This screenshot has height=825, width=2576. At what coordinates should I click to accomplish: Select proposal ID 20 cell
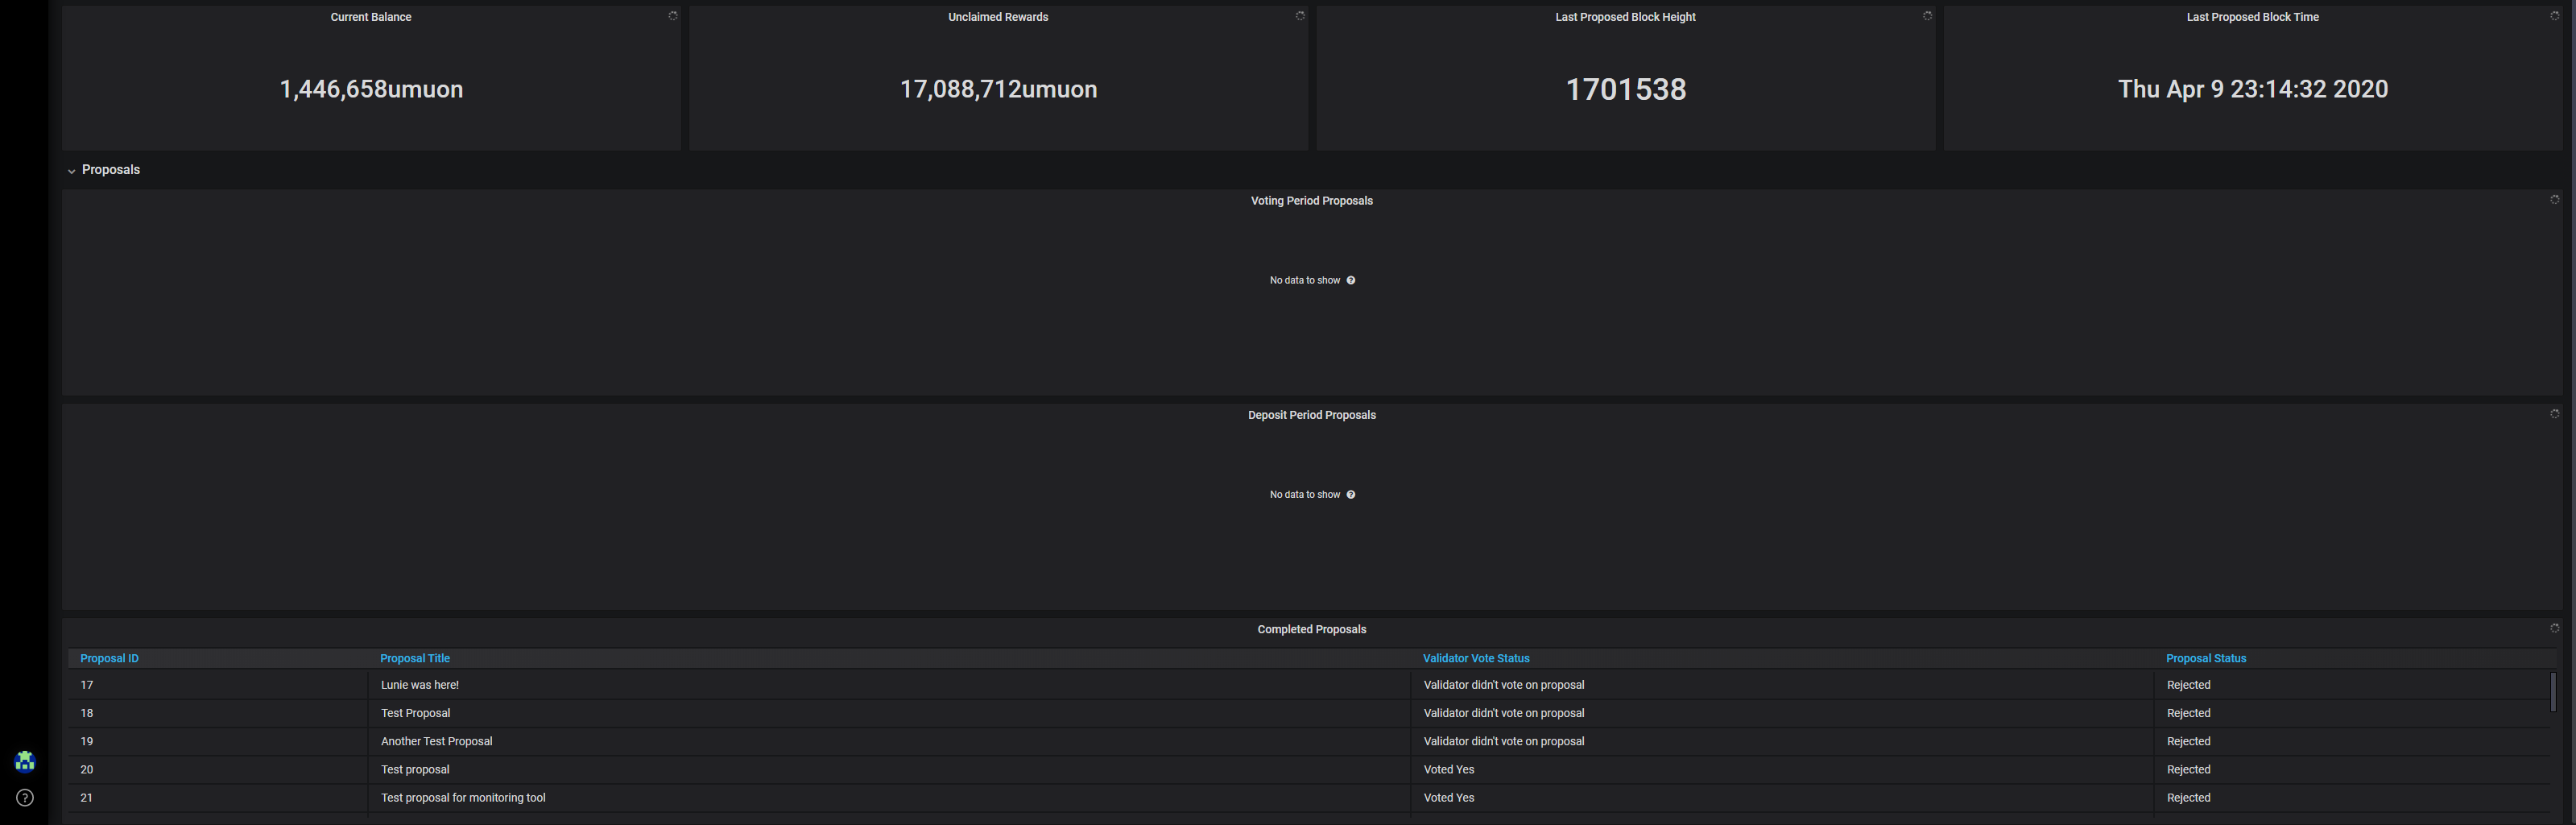(217, 769)
